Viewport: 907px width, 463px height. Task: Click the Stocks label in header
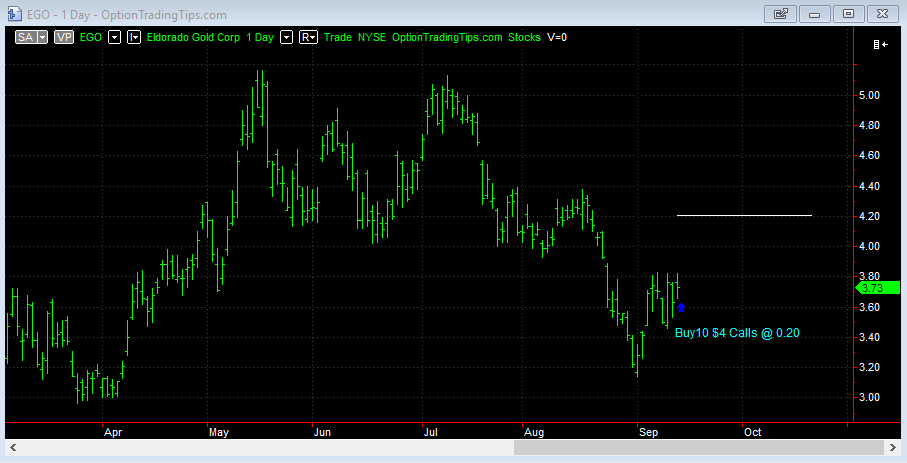pyautogui.click(x=524, y=38)
